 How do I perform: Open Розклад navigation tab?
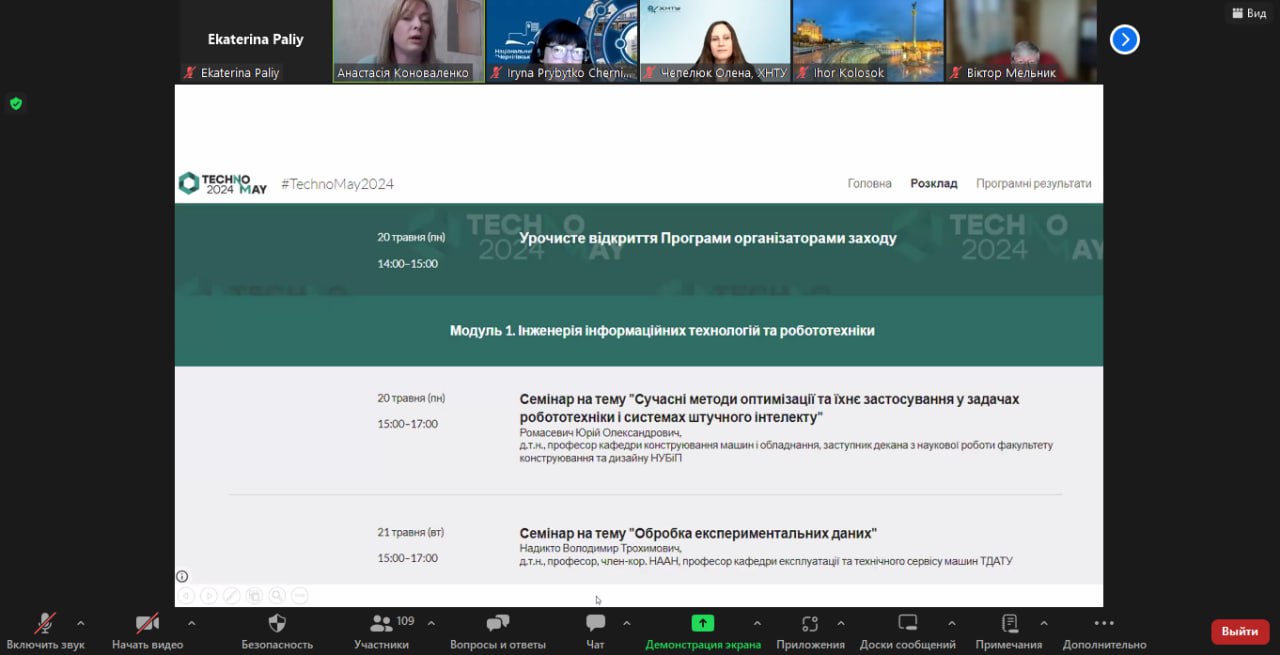(934, 183)
